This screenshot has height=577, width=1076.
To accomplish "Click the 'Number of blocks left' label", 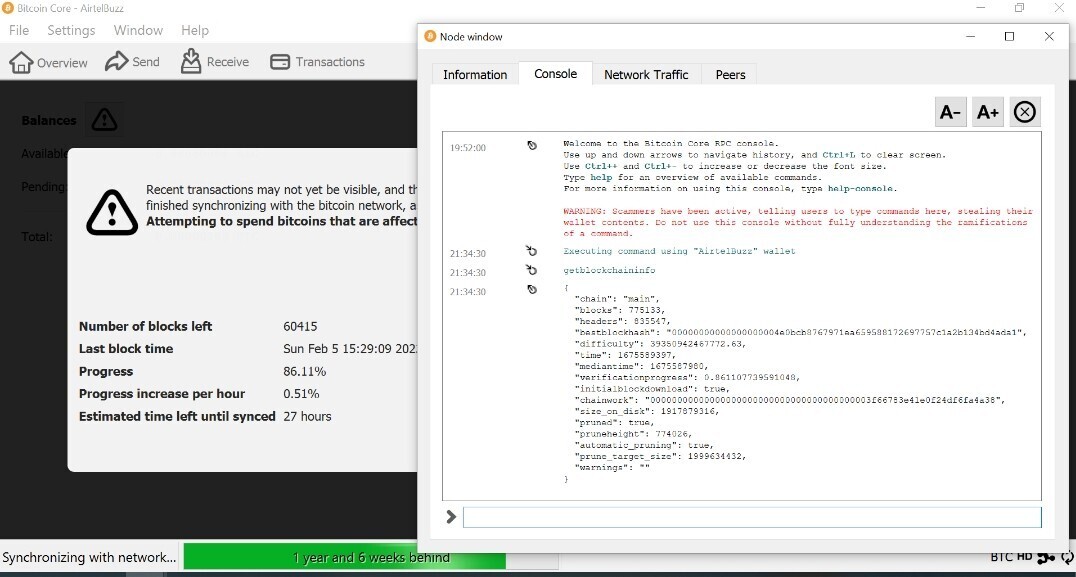I will [x=145, y=327].
